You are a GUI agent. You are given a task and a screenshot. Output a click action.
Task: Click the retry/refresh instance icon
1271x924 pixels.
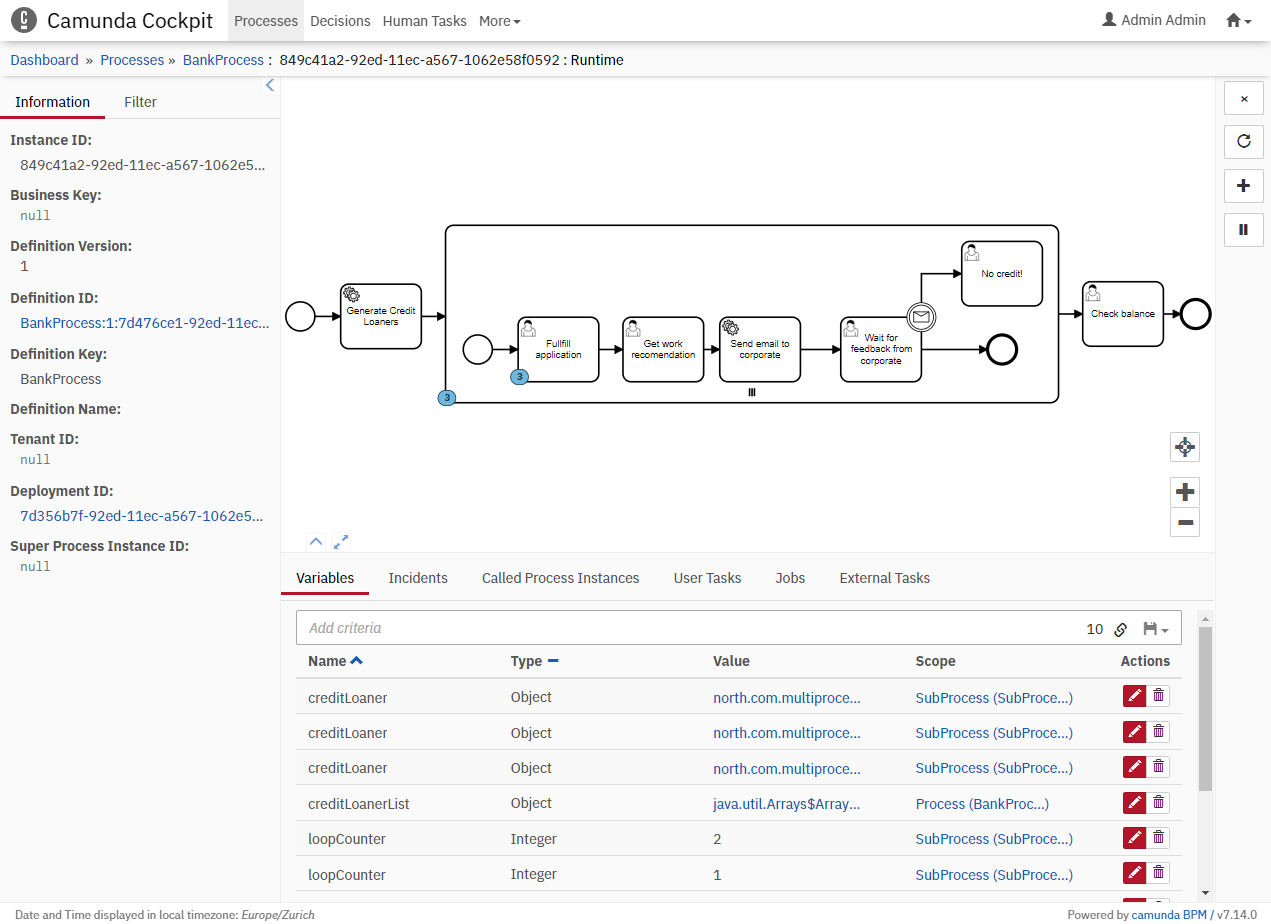click(1243, 141)
